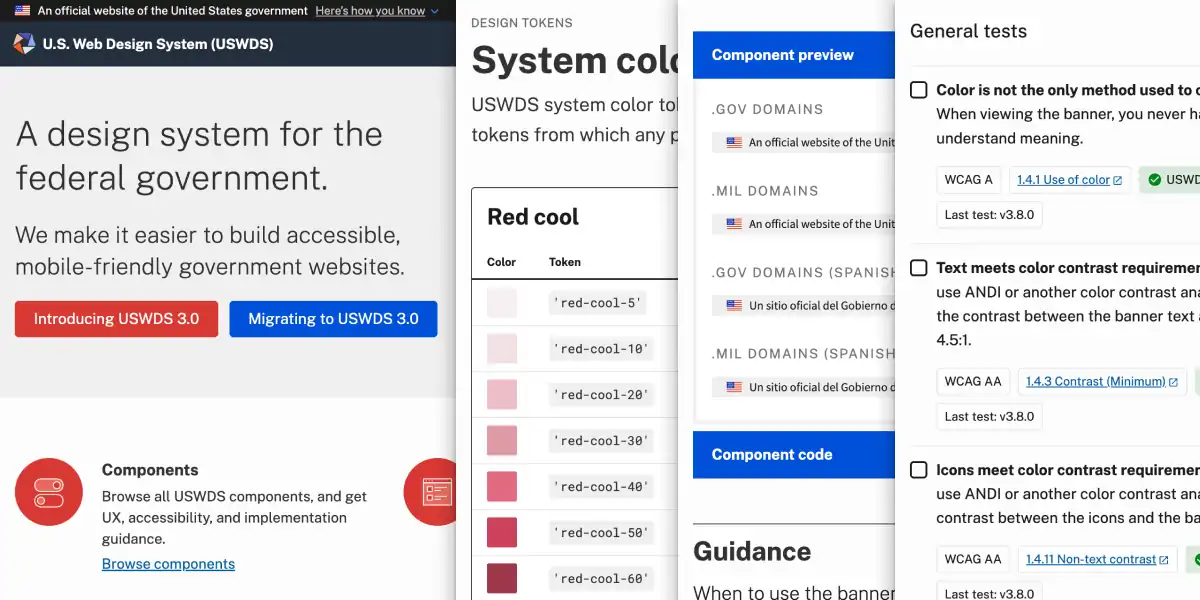Click the red-cool-60 color swatch
Viewport: 1200px width, 600px height.
[x=502, y=579]
